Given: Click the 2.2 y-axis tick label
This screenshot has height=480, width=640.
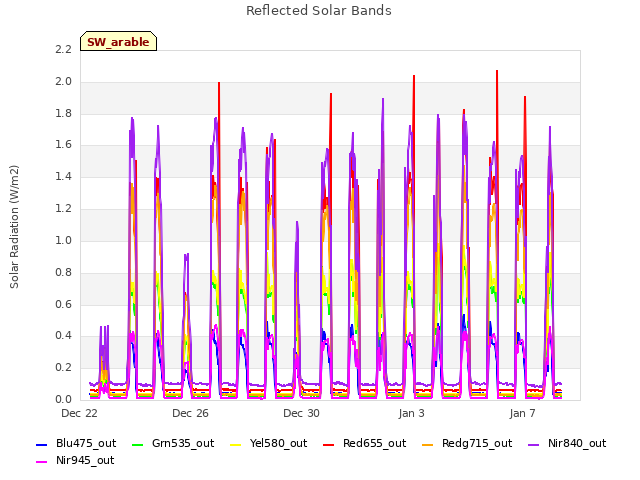Looking at the screenshot, I should pyautogui.click(x=63, y=50).
